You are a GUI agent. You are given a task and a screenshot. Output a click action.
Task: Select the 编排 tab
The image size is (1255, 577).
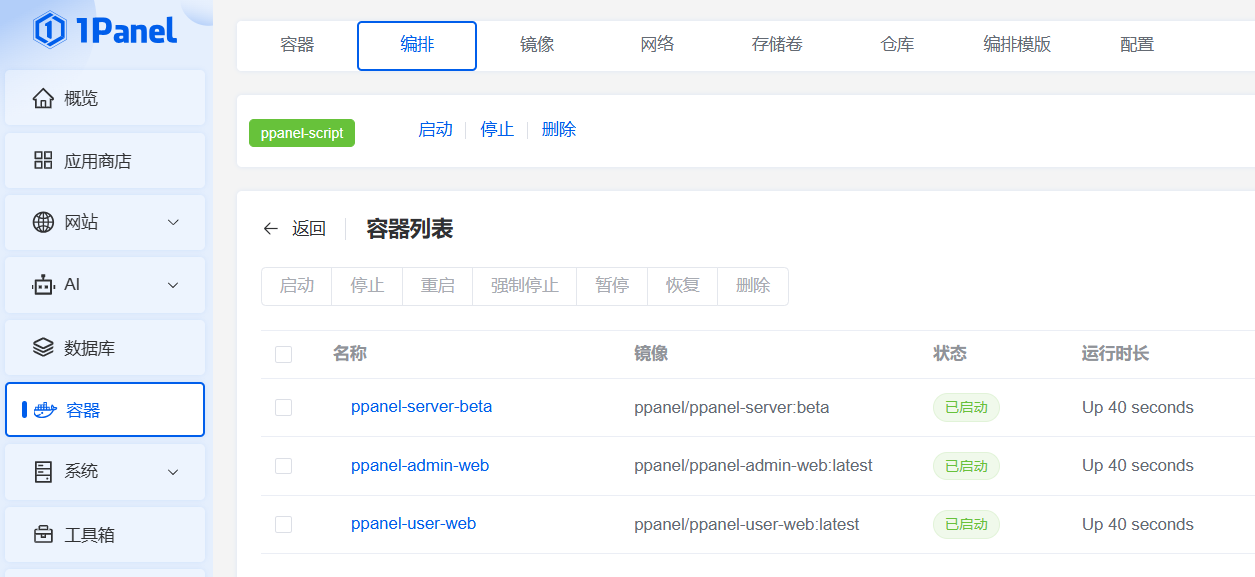pos(417,45)
